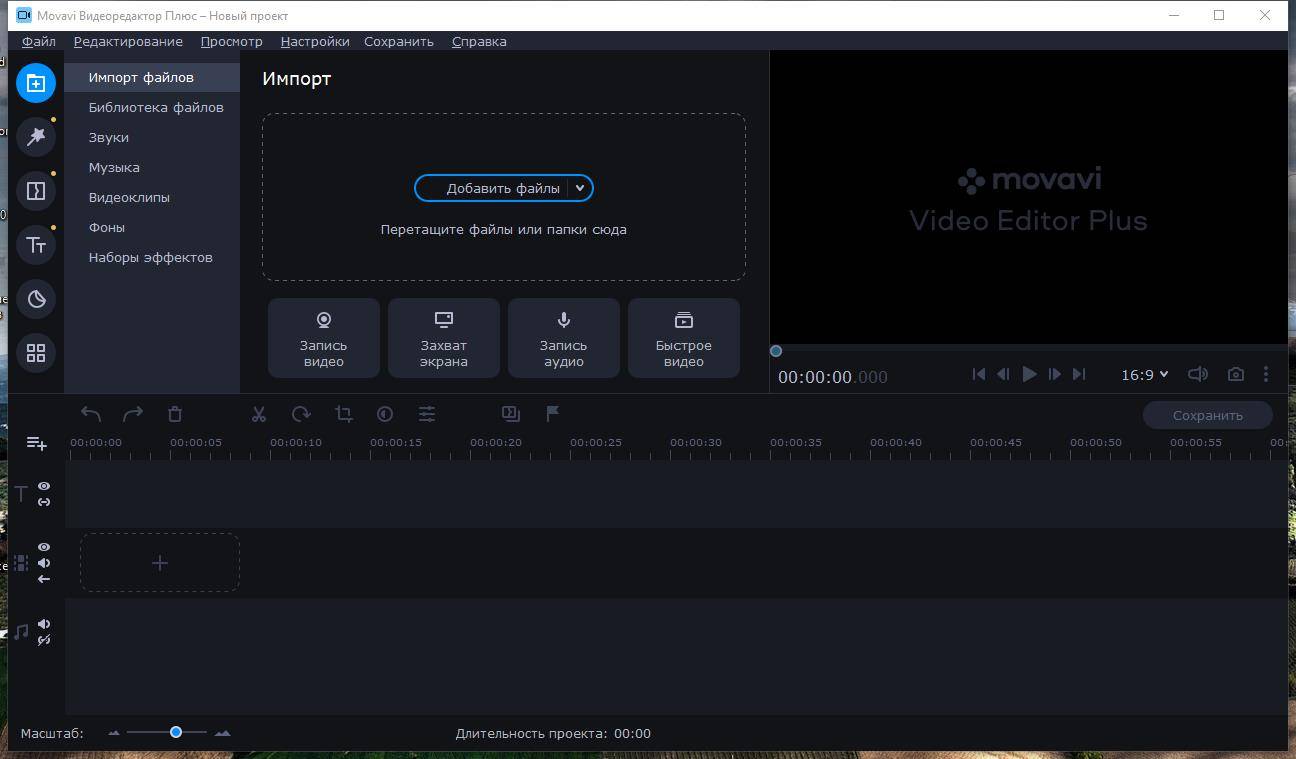
Task: Click the title track T icon
Action: 21,494
